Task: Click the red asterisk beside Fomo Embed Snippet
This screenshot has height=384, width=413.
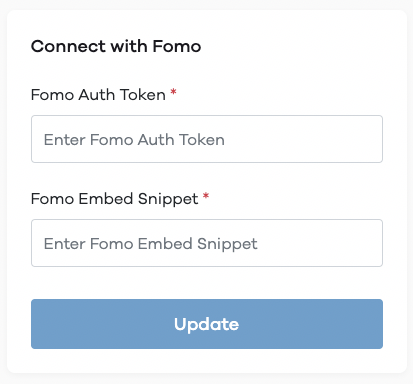Action: pyautogui.click(x=206, y=196)
